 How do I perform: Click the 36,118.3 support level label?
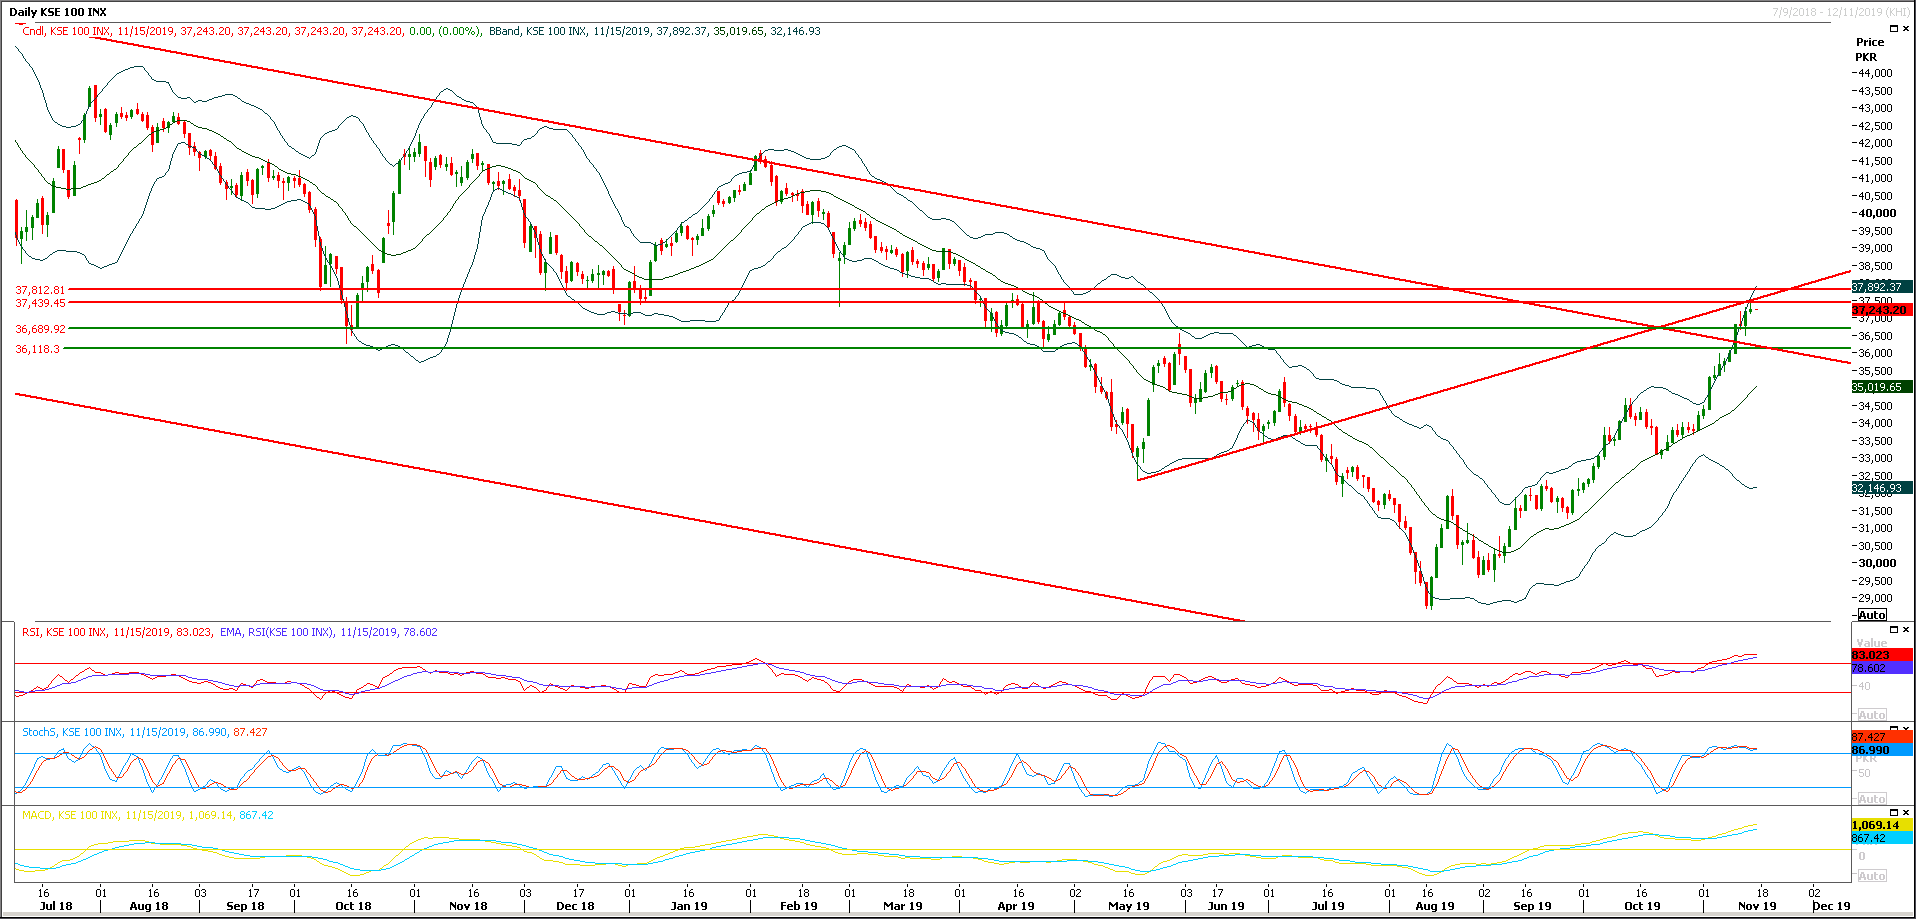(x=38, y=349)
